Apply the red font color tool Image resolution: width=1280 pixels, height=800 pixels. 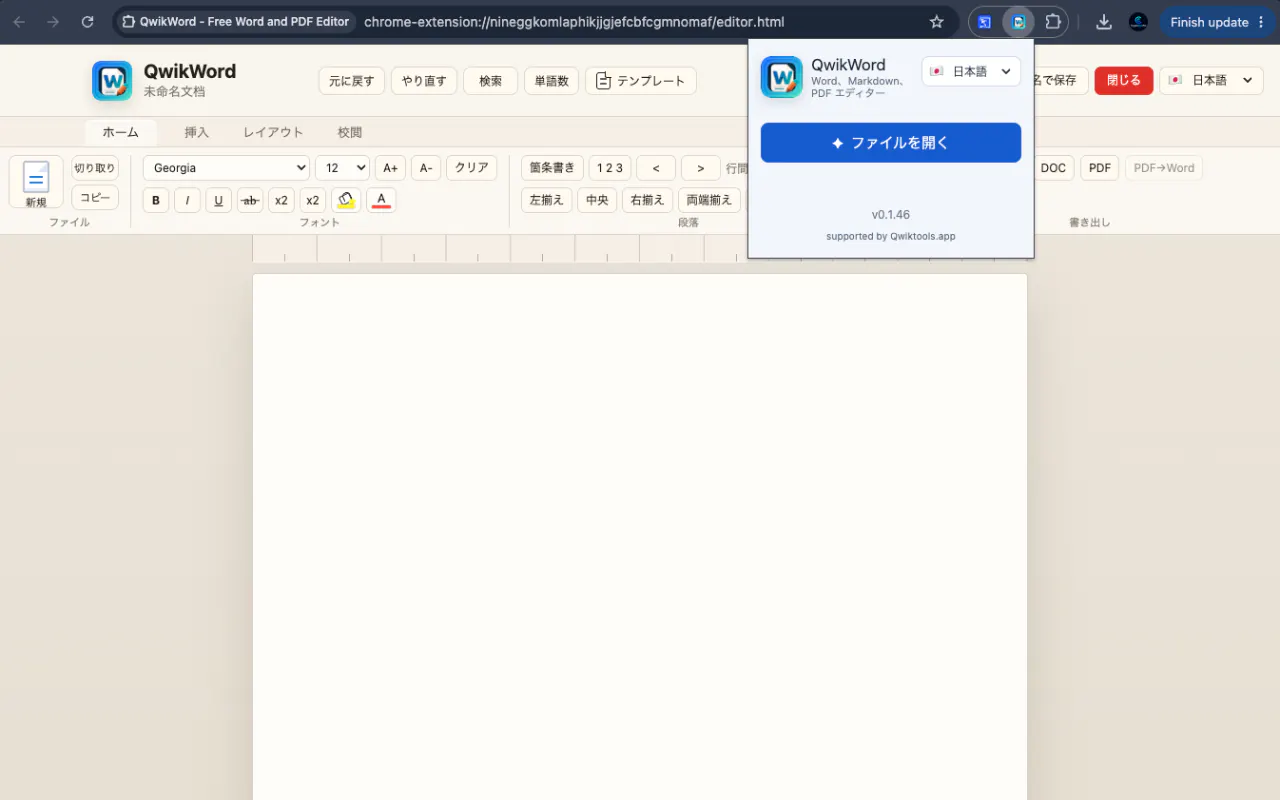(381, 200)
